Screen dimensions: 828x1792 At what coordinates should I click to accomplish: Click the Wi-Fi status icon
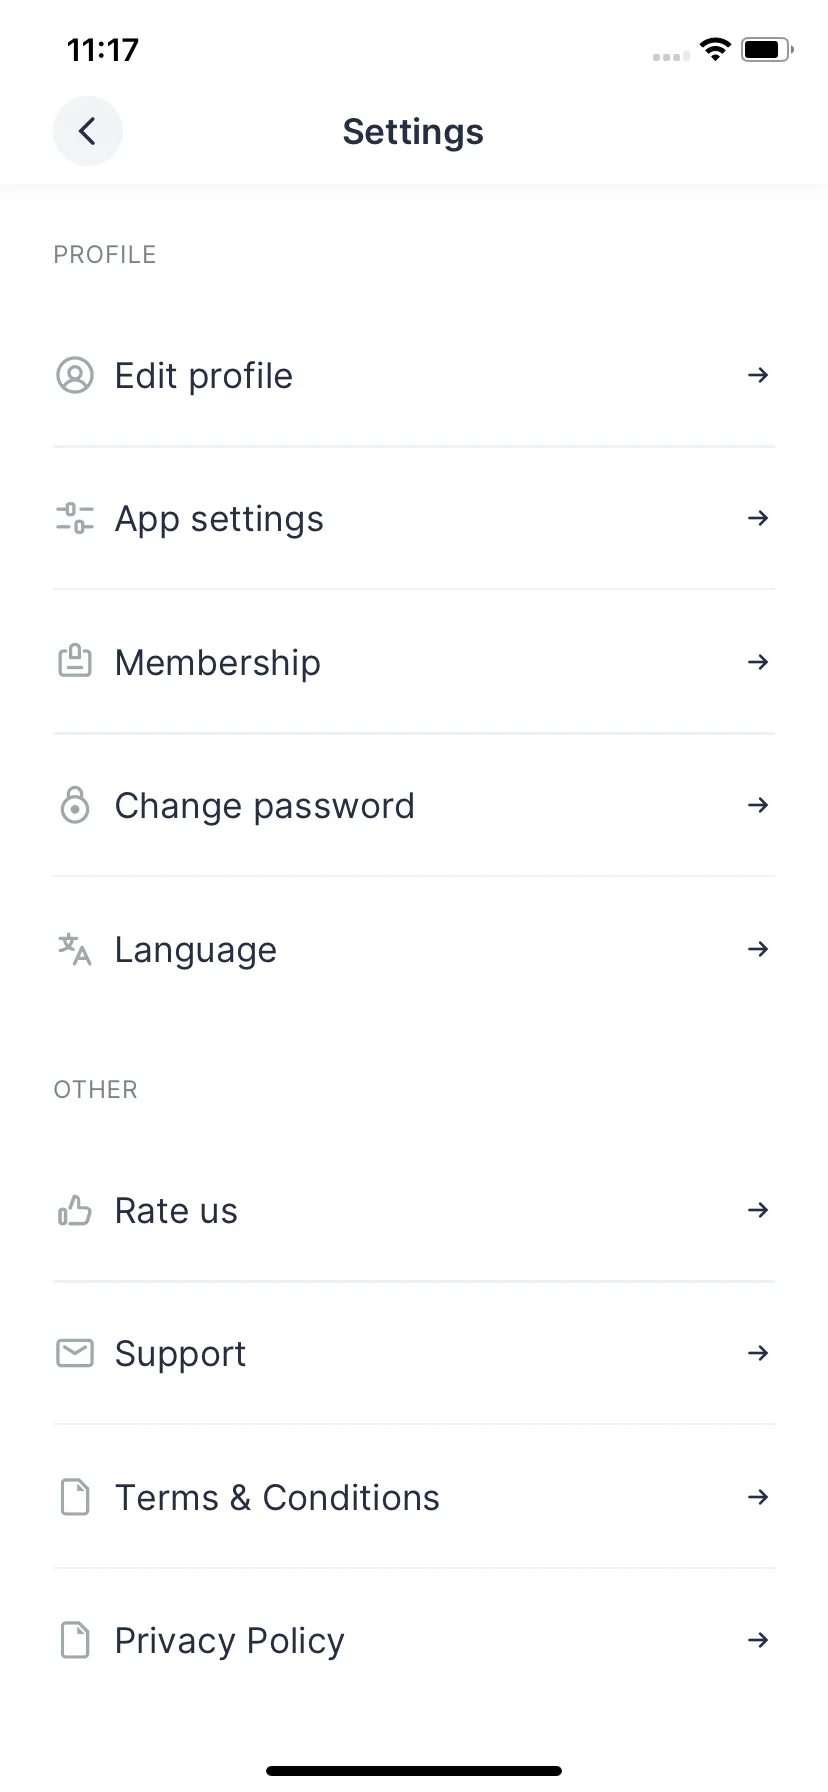715,49
